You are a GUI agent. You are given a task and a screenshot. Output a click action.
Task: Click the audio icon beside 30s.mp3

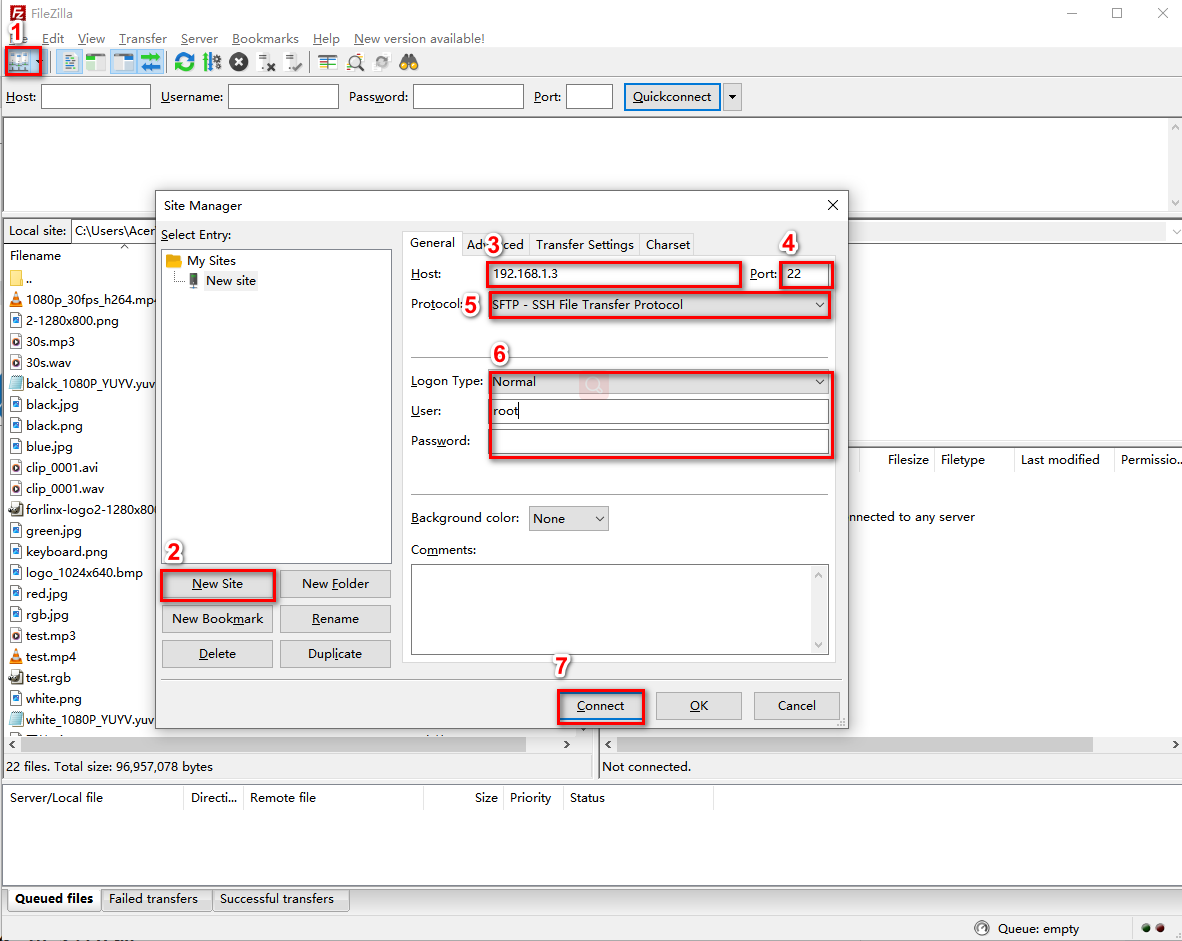click(16, 342)
